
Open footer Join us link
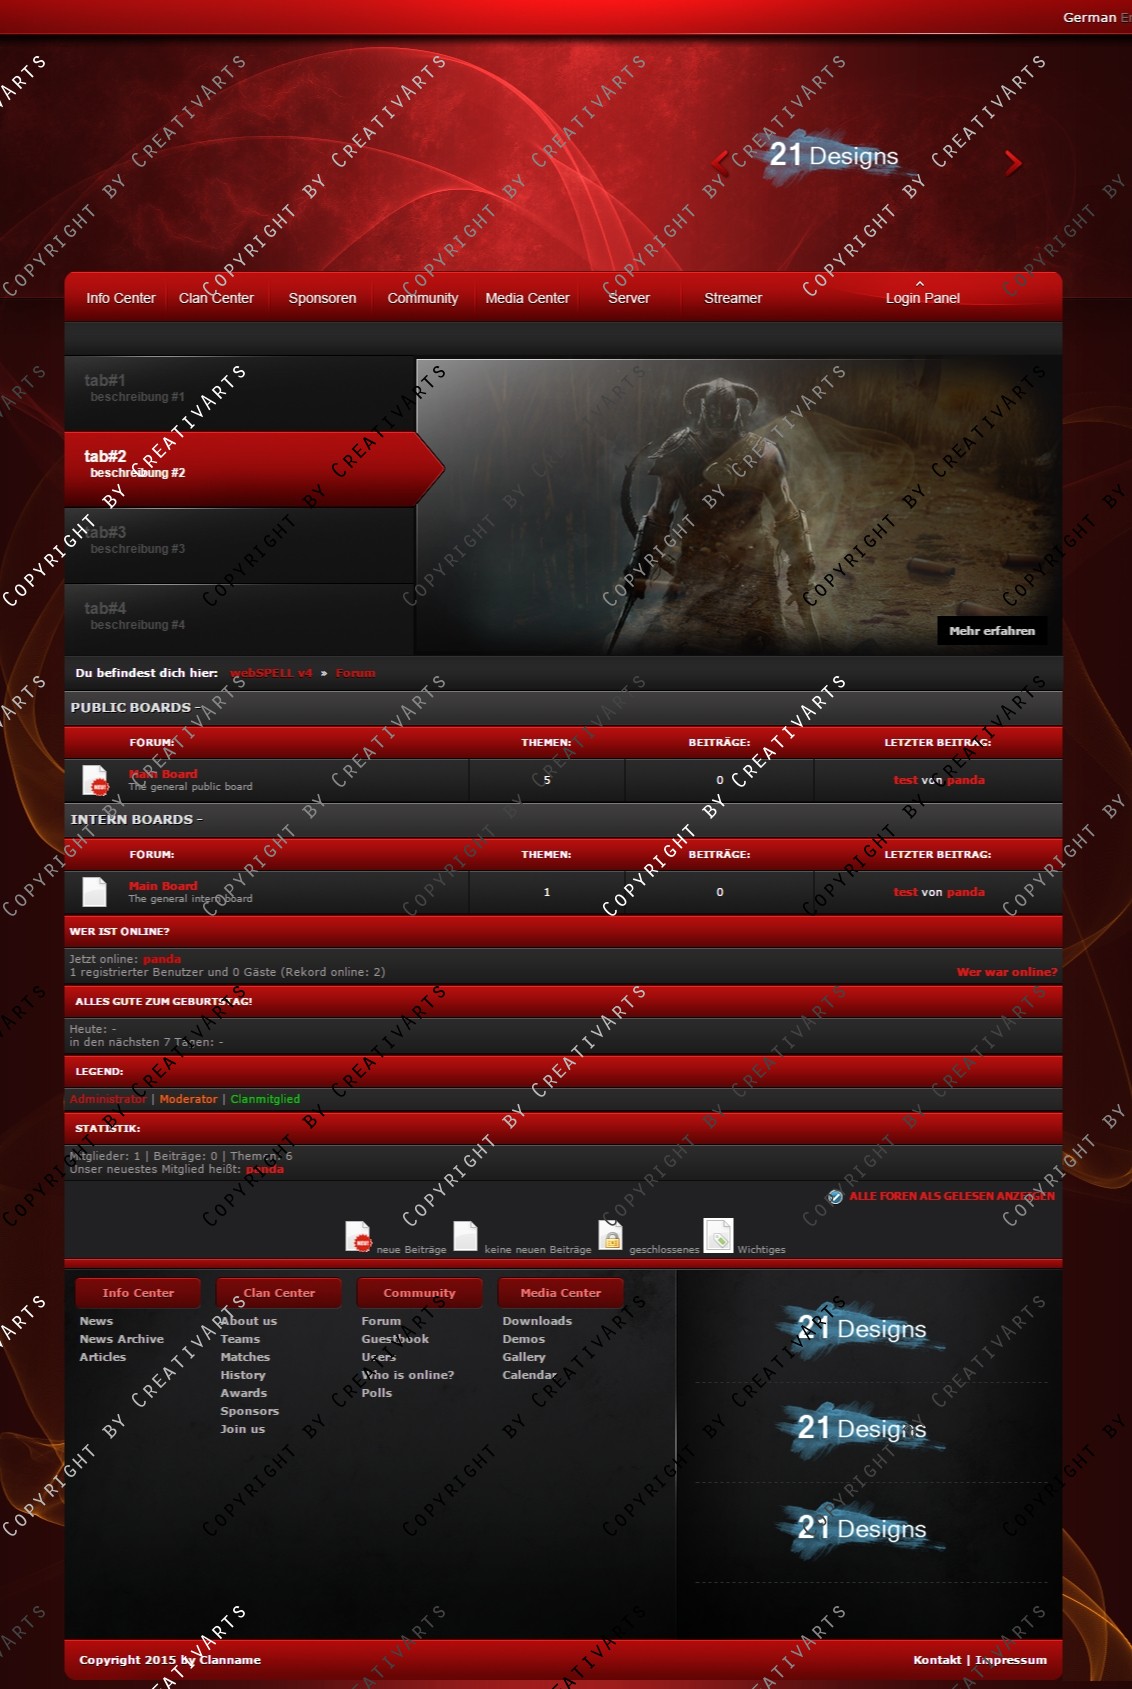pos(243,1429)
